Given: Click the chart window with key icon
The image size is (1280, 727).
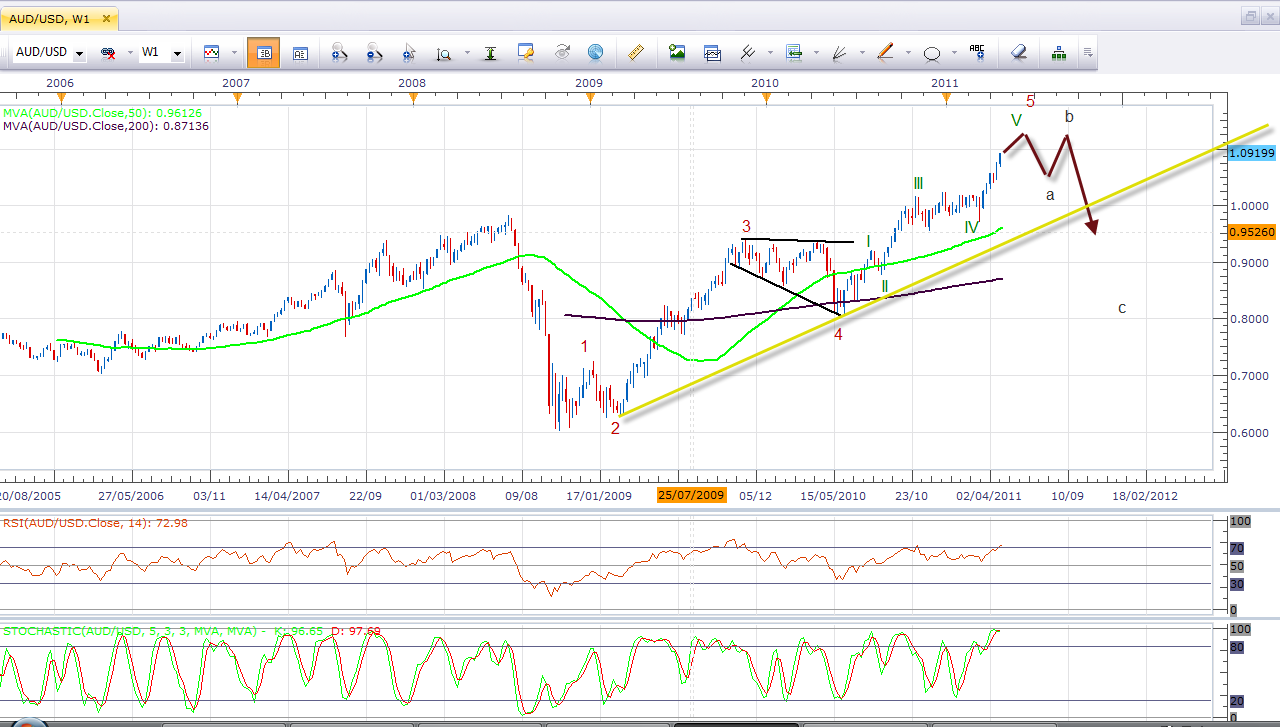Looking at the screenshot, I should 525,52.
